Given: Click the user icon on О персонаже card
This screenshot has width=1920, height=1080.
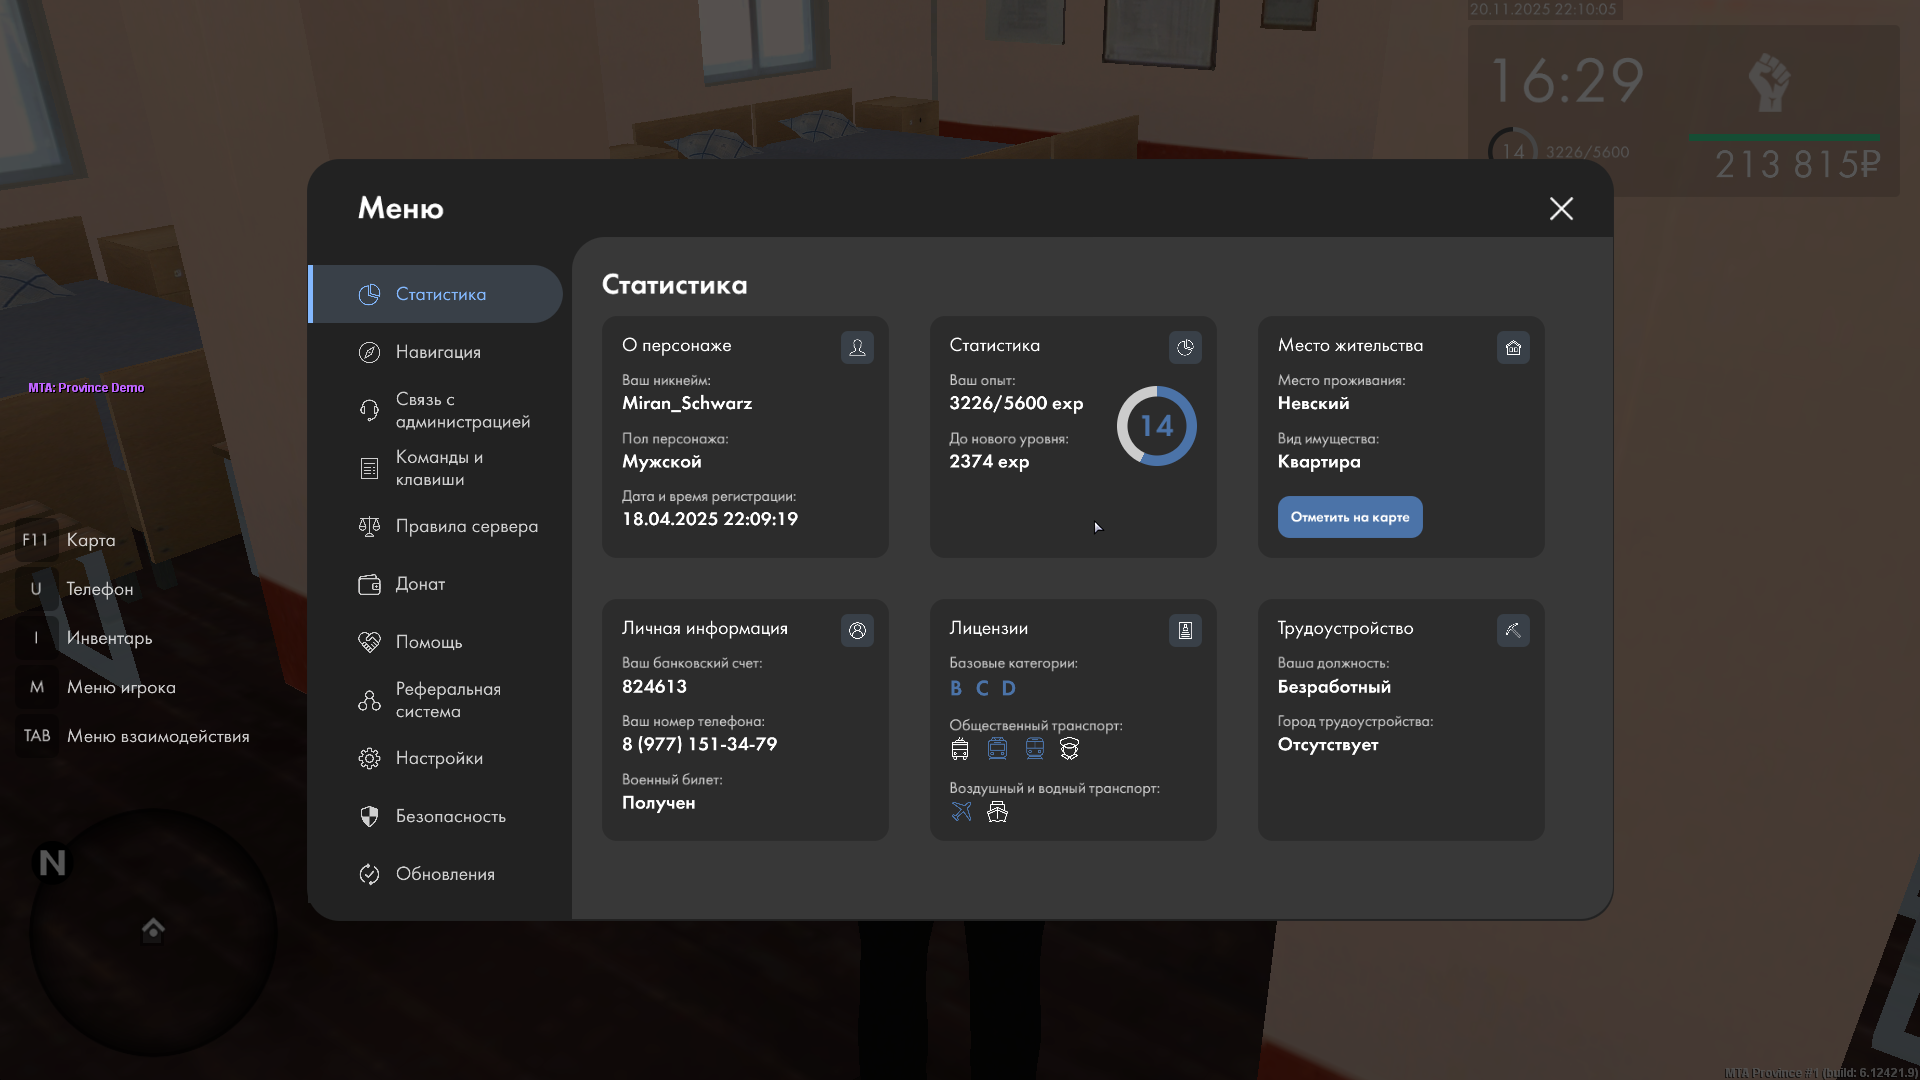Looking at the screenshot, I should tap(857, 347).
